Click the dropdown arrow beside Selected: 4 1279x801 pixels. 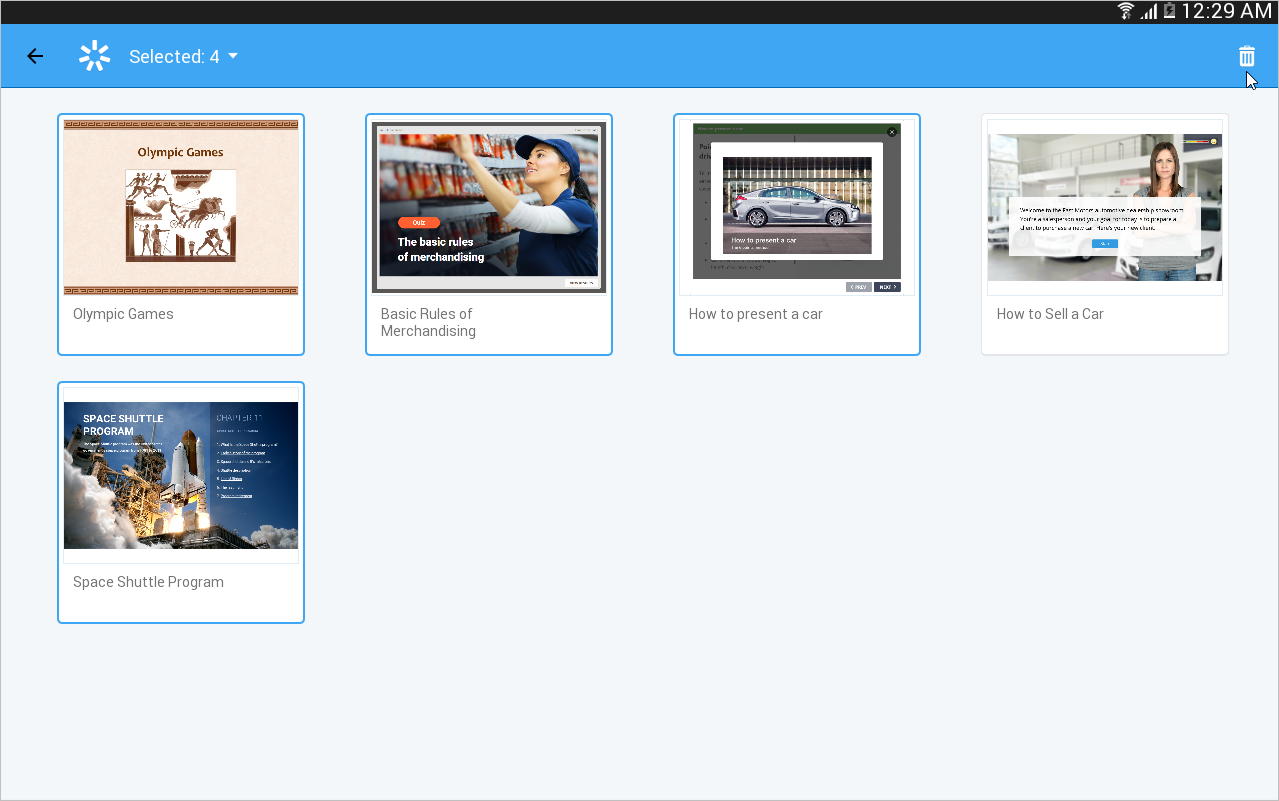click(233, 57)
